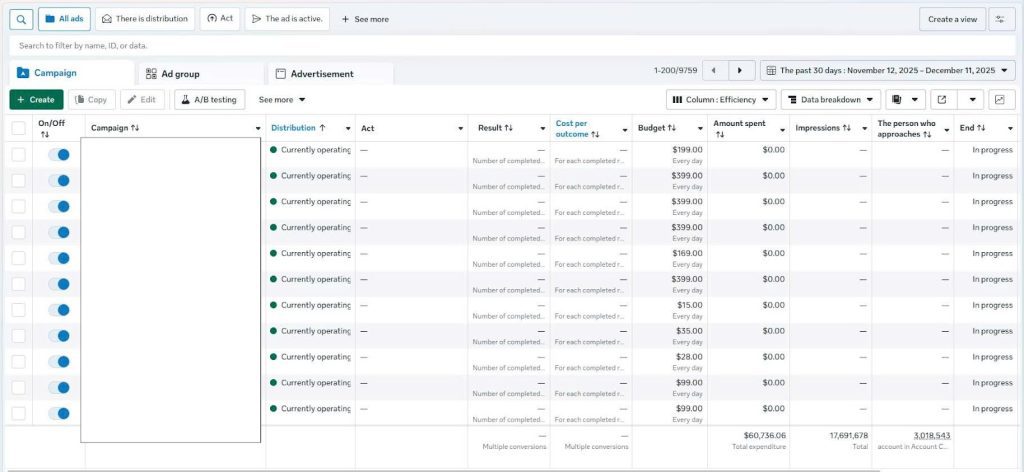Click the Distribution ascending sort arrow

[322, 128]
